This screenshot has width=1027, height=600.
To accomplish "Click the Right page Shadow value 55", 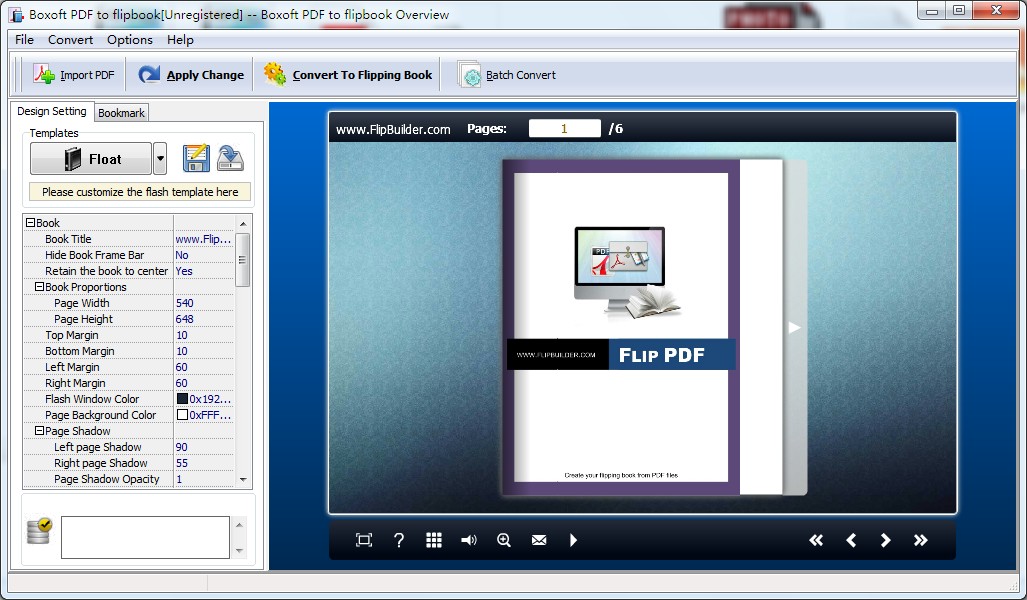I will click(204, 463).
